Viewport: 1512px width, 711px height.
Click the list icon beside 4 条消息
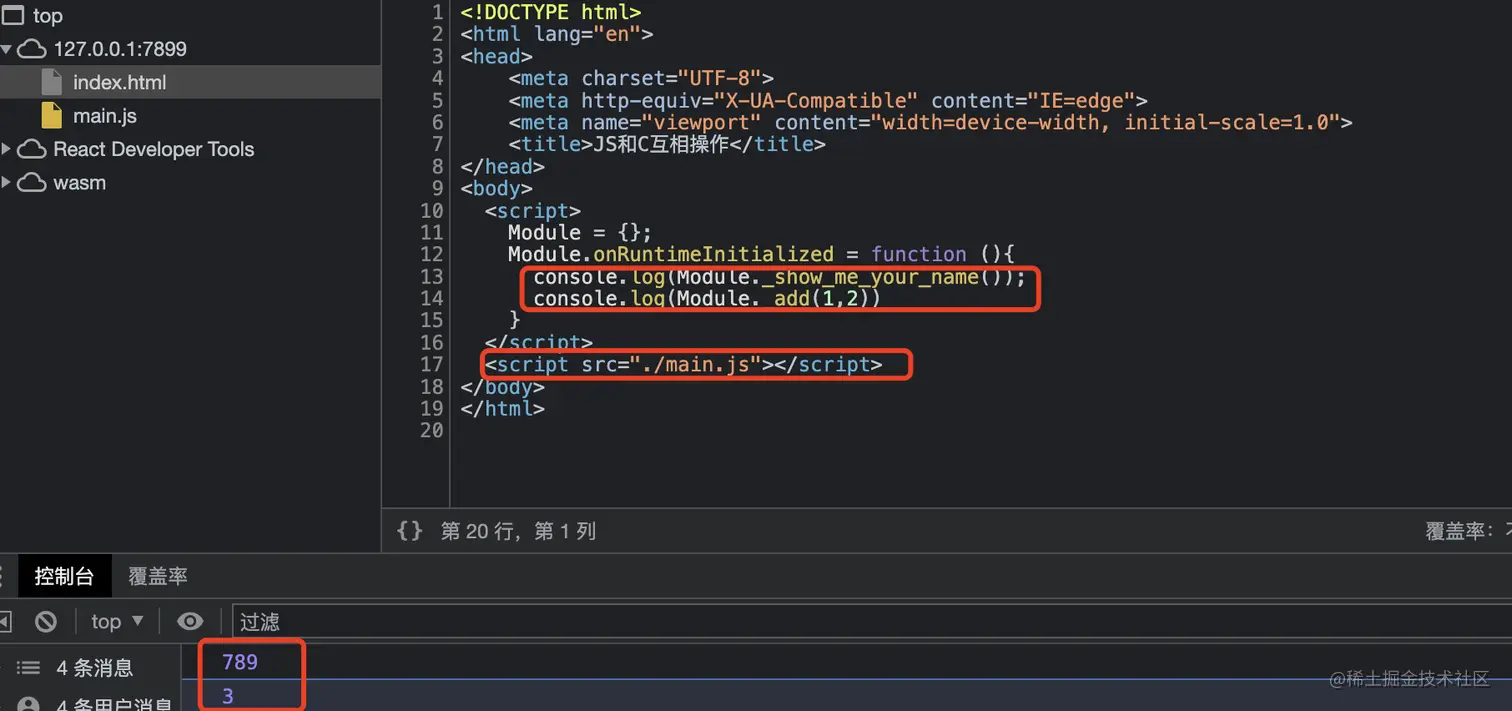pos(28,668)
